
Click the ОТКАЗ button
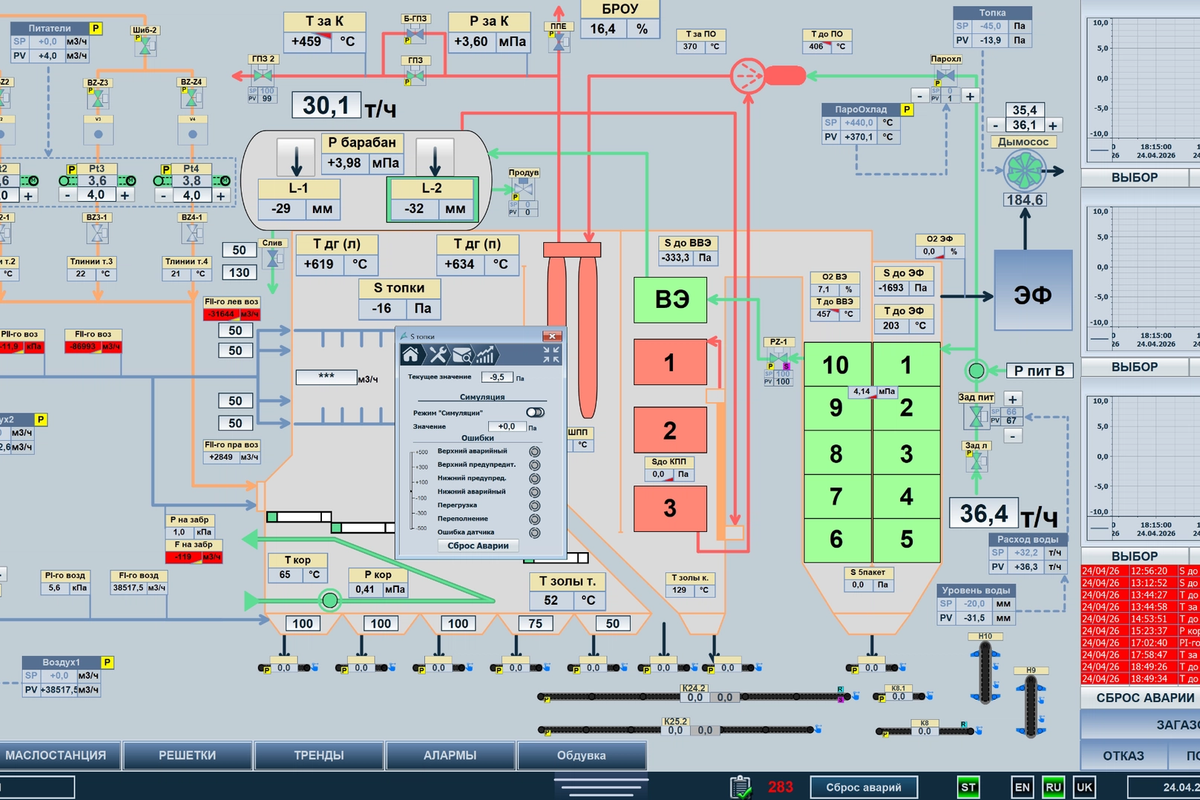[x=1123, y=755]
